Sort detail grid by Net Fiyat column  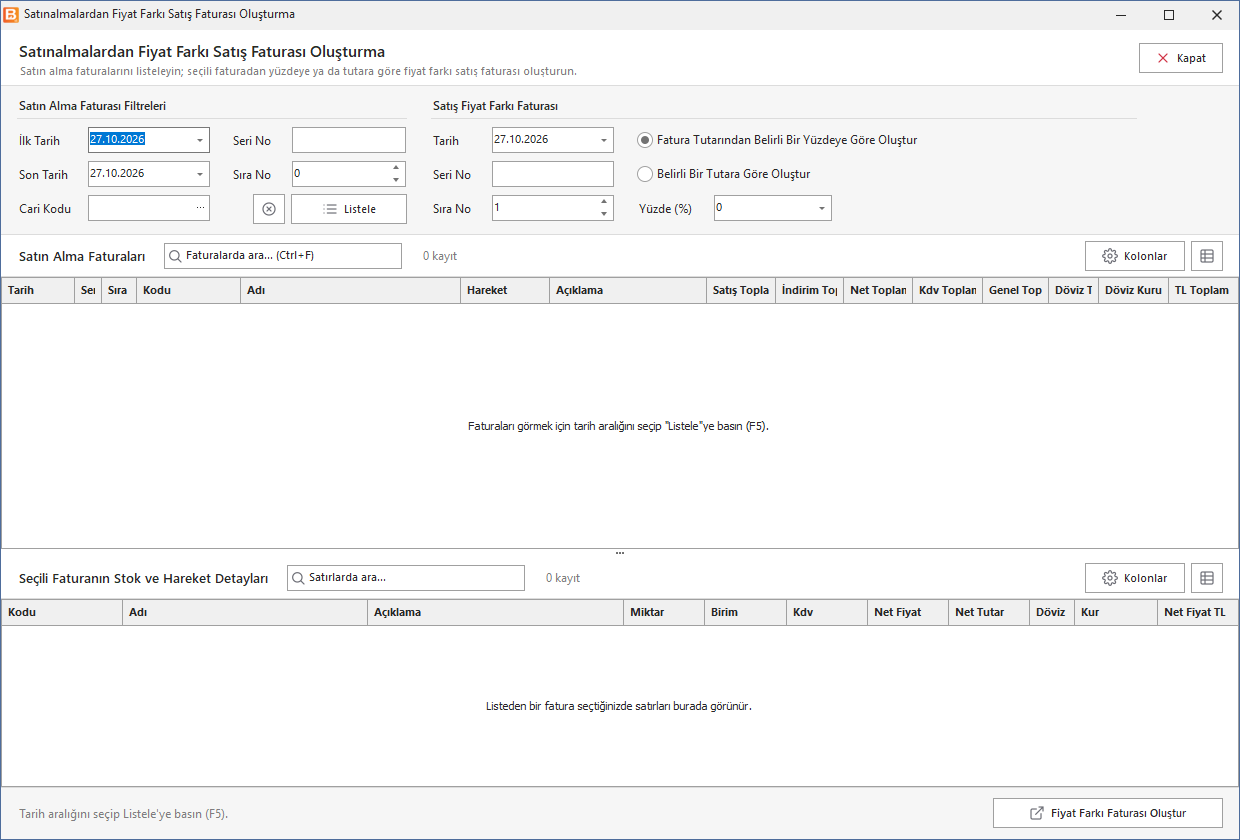pyautogui.click(x=908, y=612)
